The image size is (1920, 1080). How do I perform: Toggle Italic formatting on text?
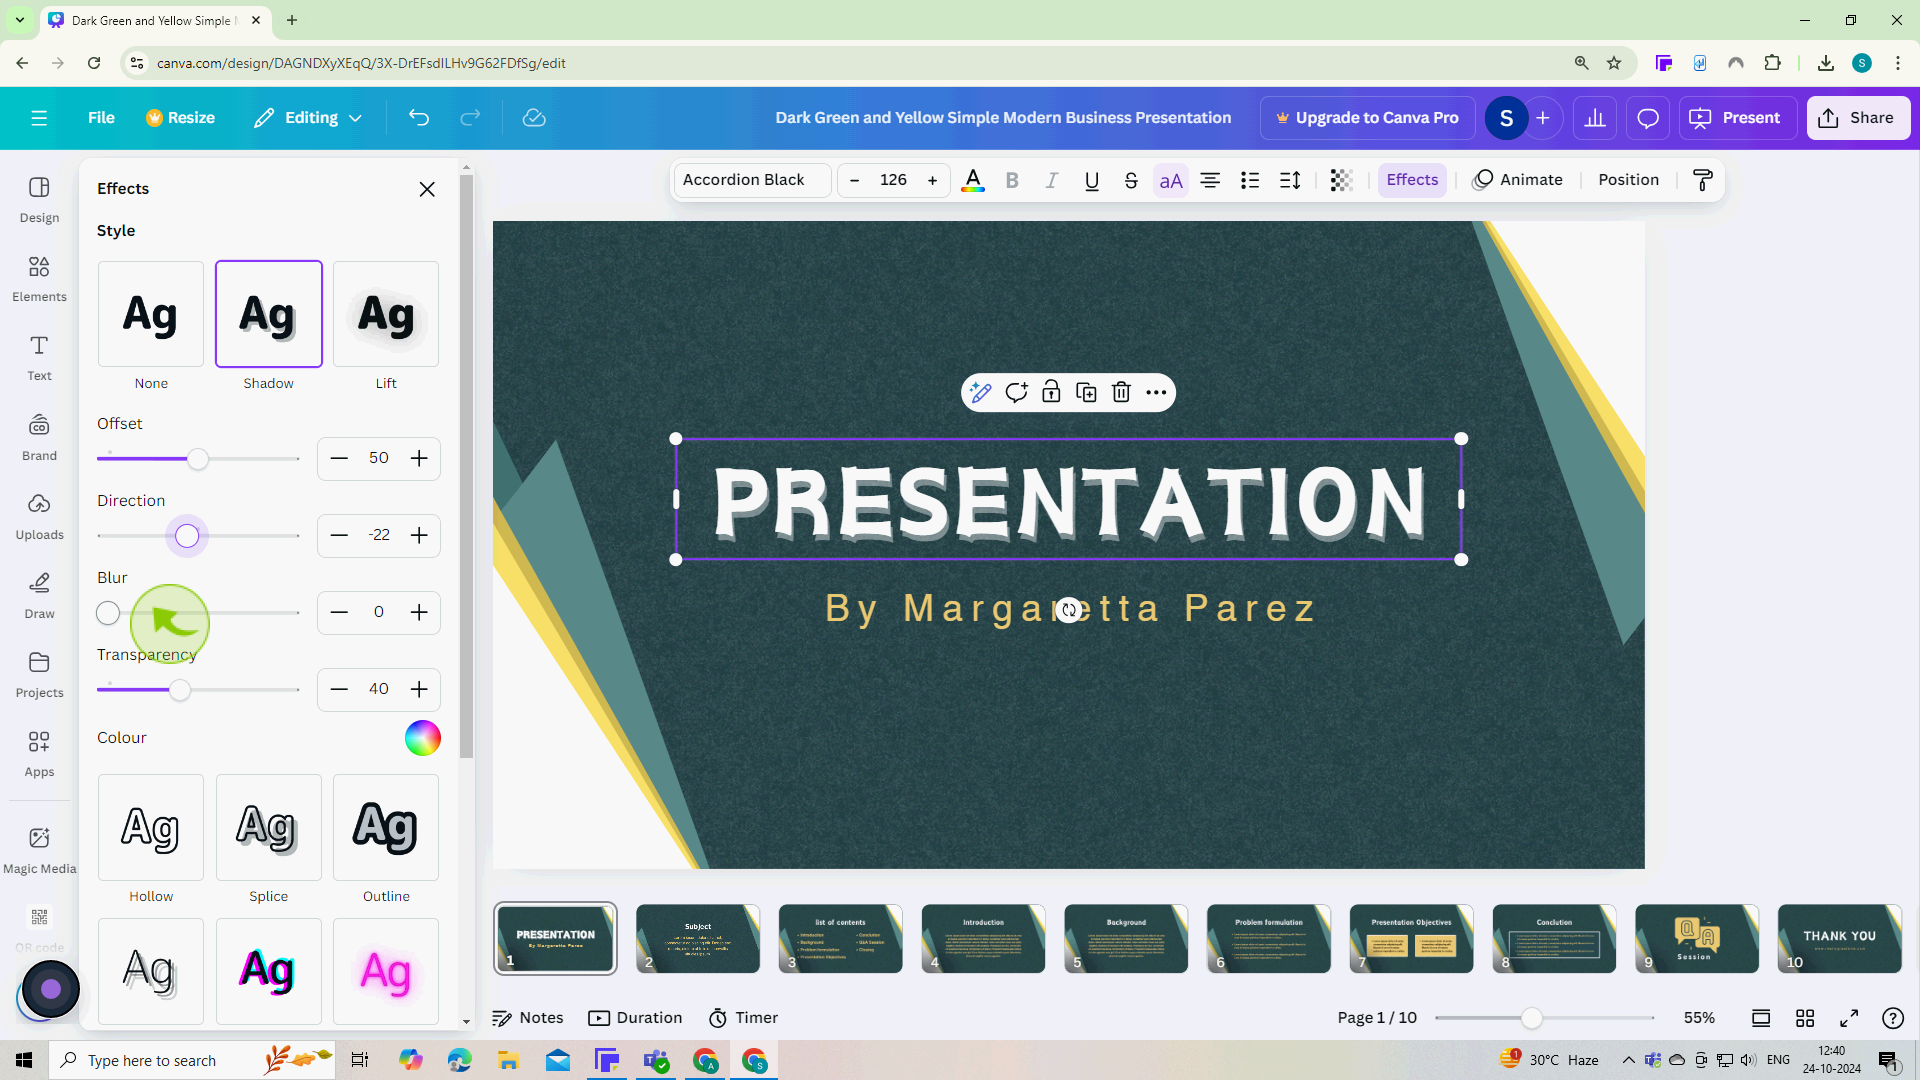pos(1052,179)
